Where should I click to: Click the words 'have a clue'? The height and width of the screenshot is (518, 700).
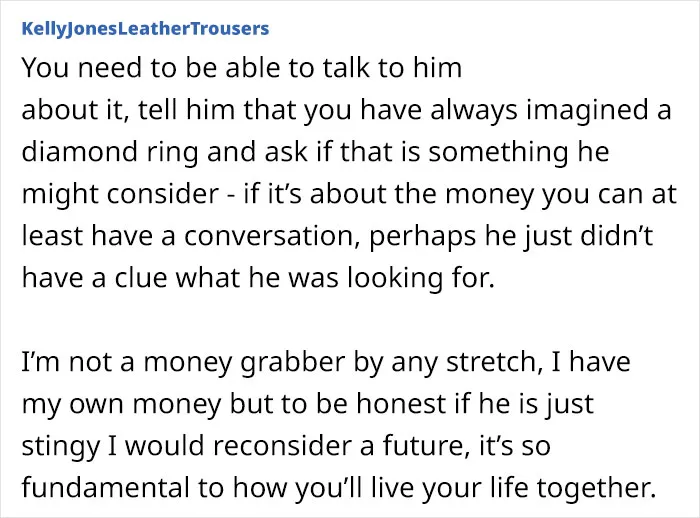click(x=94, y=278)
